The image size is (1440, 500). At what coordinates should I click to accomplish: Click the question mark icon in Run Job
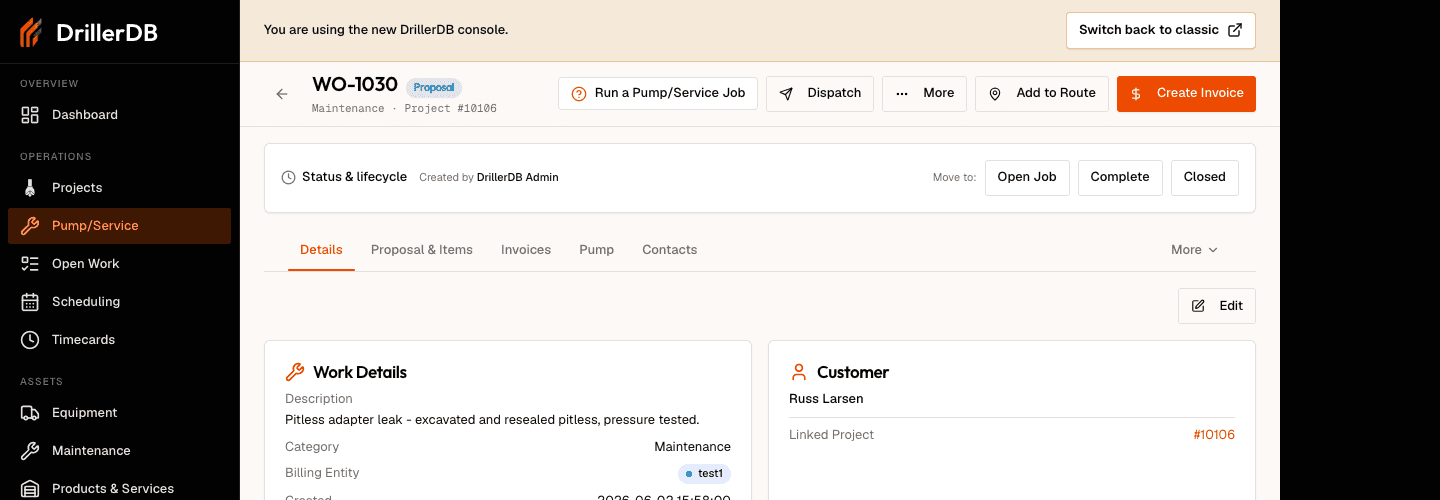(579, 94)
